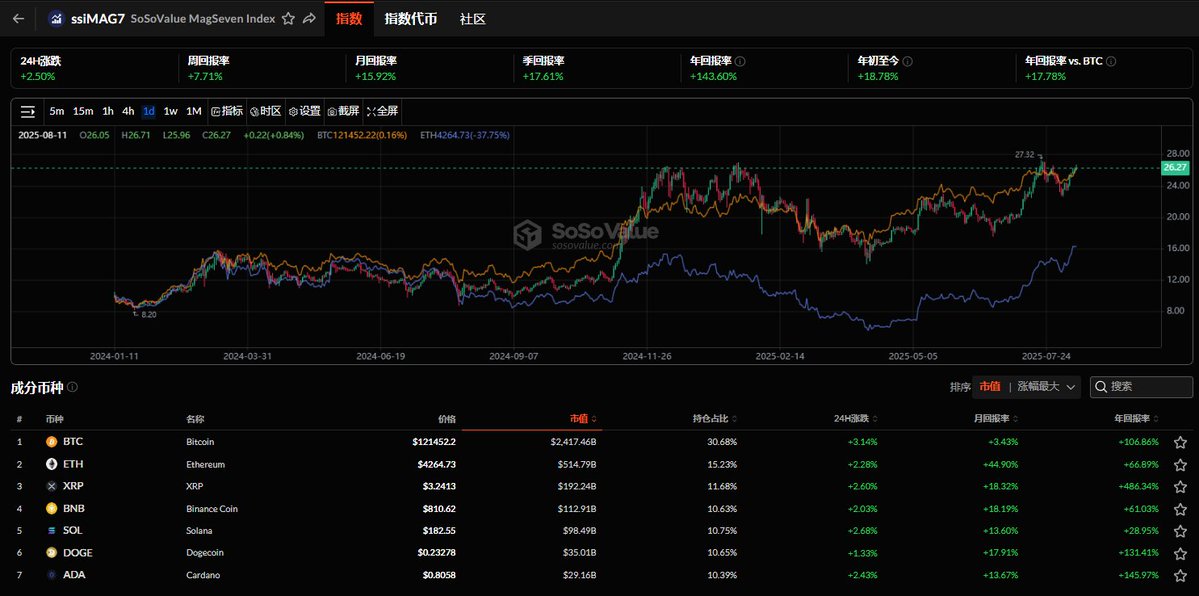Switch to the 社区 tab
This screenshot has height=596, width=1199.
coord(472,19)
